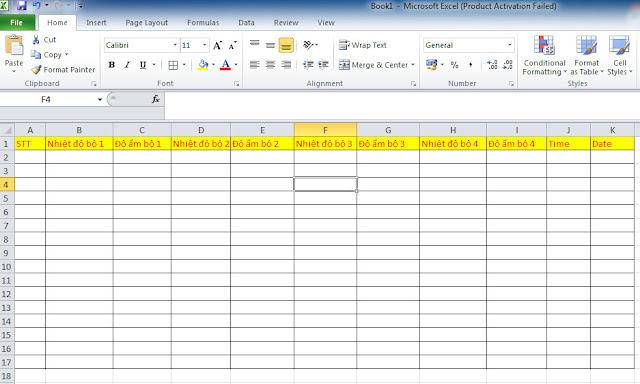640x384 pixels.
Task: Decrease font size with Shrink Font icon
Action: click(233, 45)
